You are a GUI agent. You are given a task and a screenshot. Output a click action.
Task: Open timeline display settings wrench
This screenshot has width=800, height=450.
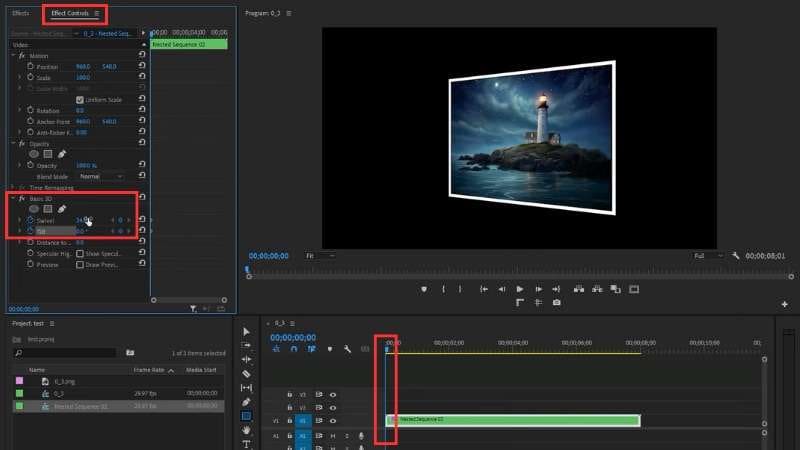coord(347,349)
